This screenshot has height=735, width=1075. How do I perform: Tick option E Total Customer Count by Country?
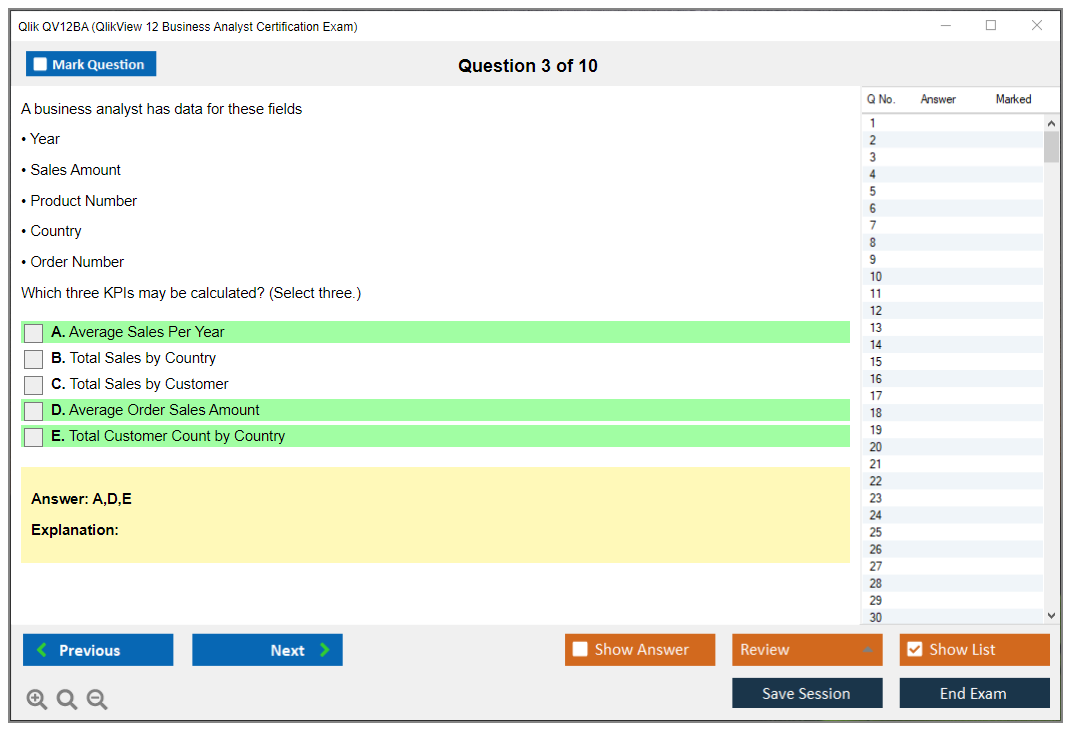(34, 437)
